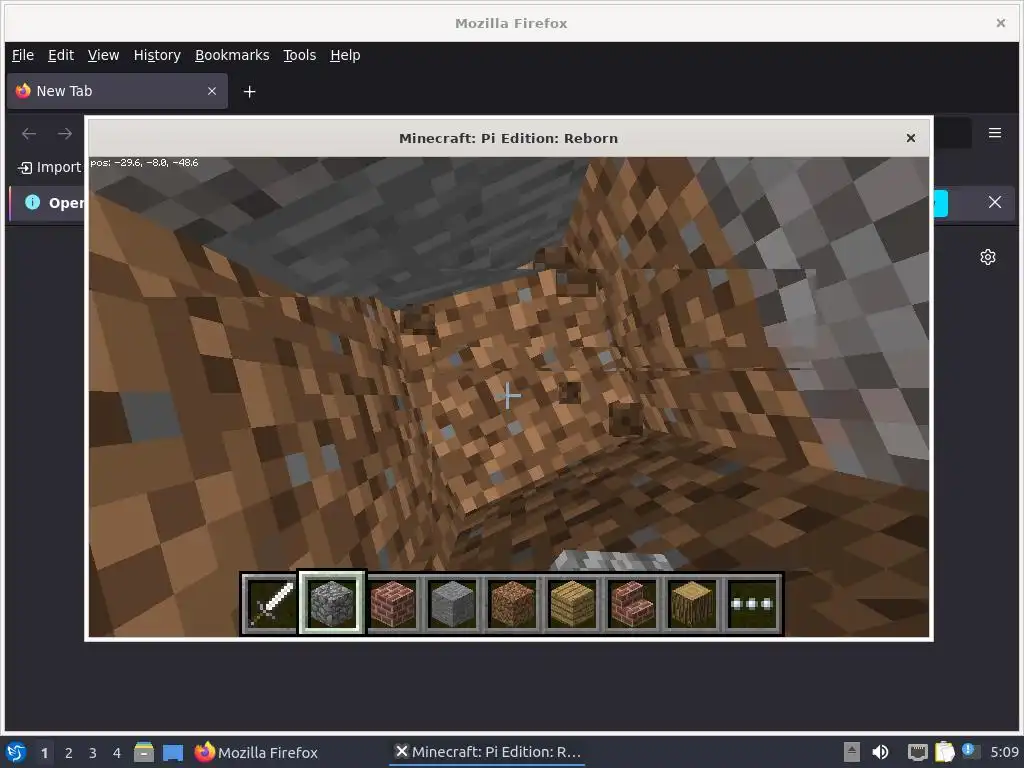Open the Bookmarks menu in Firefox
The height and width of the screenshot is (768, 1024).
(x=232, y=56)
